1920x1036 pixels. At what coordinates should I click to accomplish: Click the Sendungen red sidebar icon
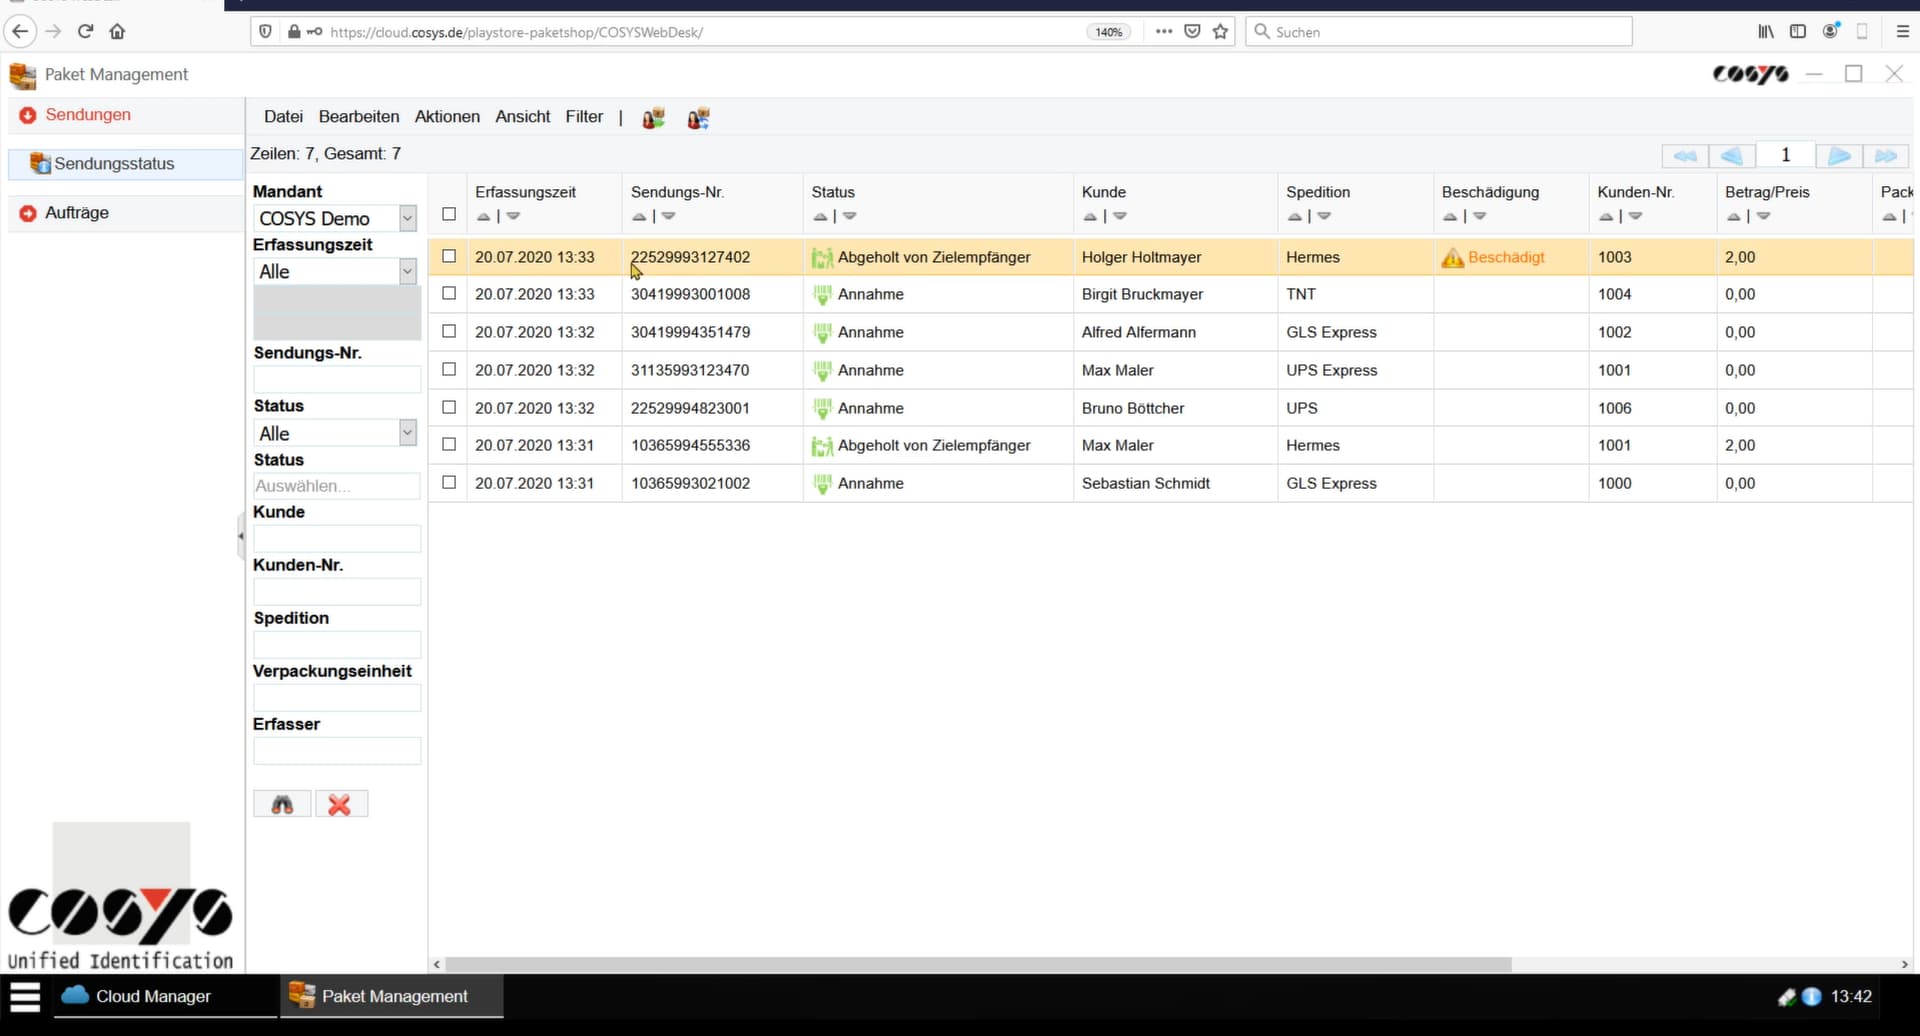click(28, 115)
